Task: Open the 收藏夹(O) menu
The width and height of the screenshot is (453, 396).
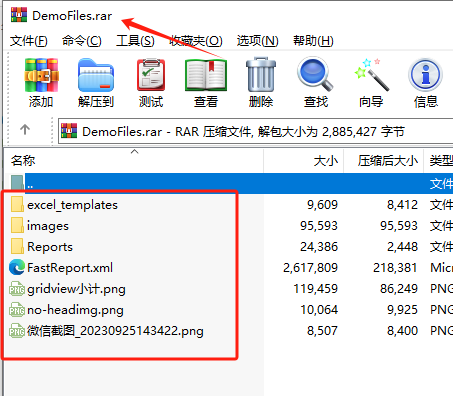Action: (x=196, y=41)
